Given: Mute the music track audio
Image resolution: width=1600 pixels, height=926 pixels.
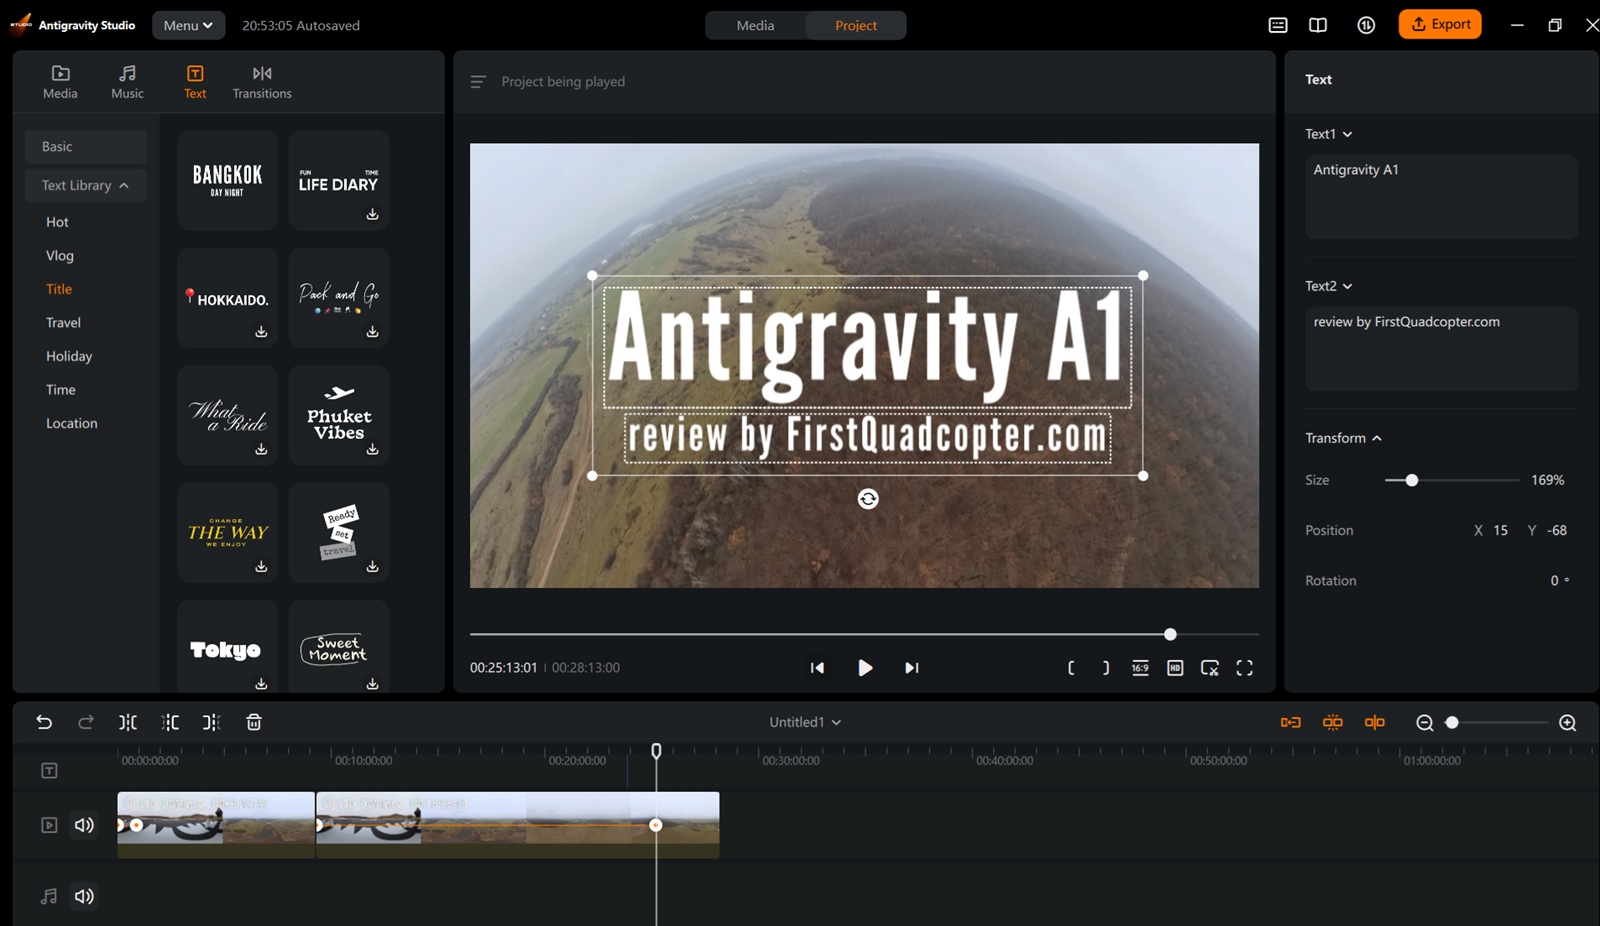Looking at the screenshot, I should (84, 896).
